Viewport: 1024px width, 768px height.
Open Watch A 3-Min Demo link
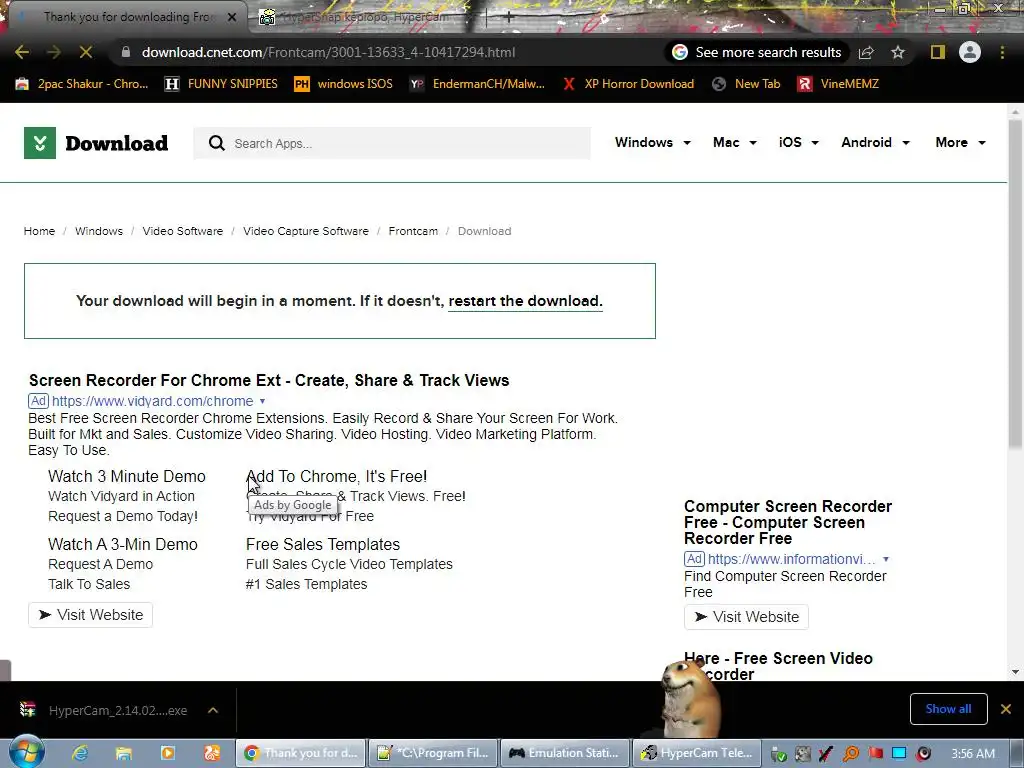pyautogui.click(x=123, y=545)
